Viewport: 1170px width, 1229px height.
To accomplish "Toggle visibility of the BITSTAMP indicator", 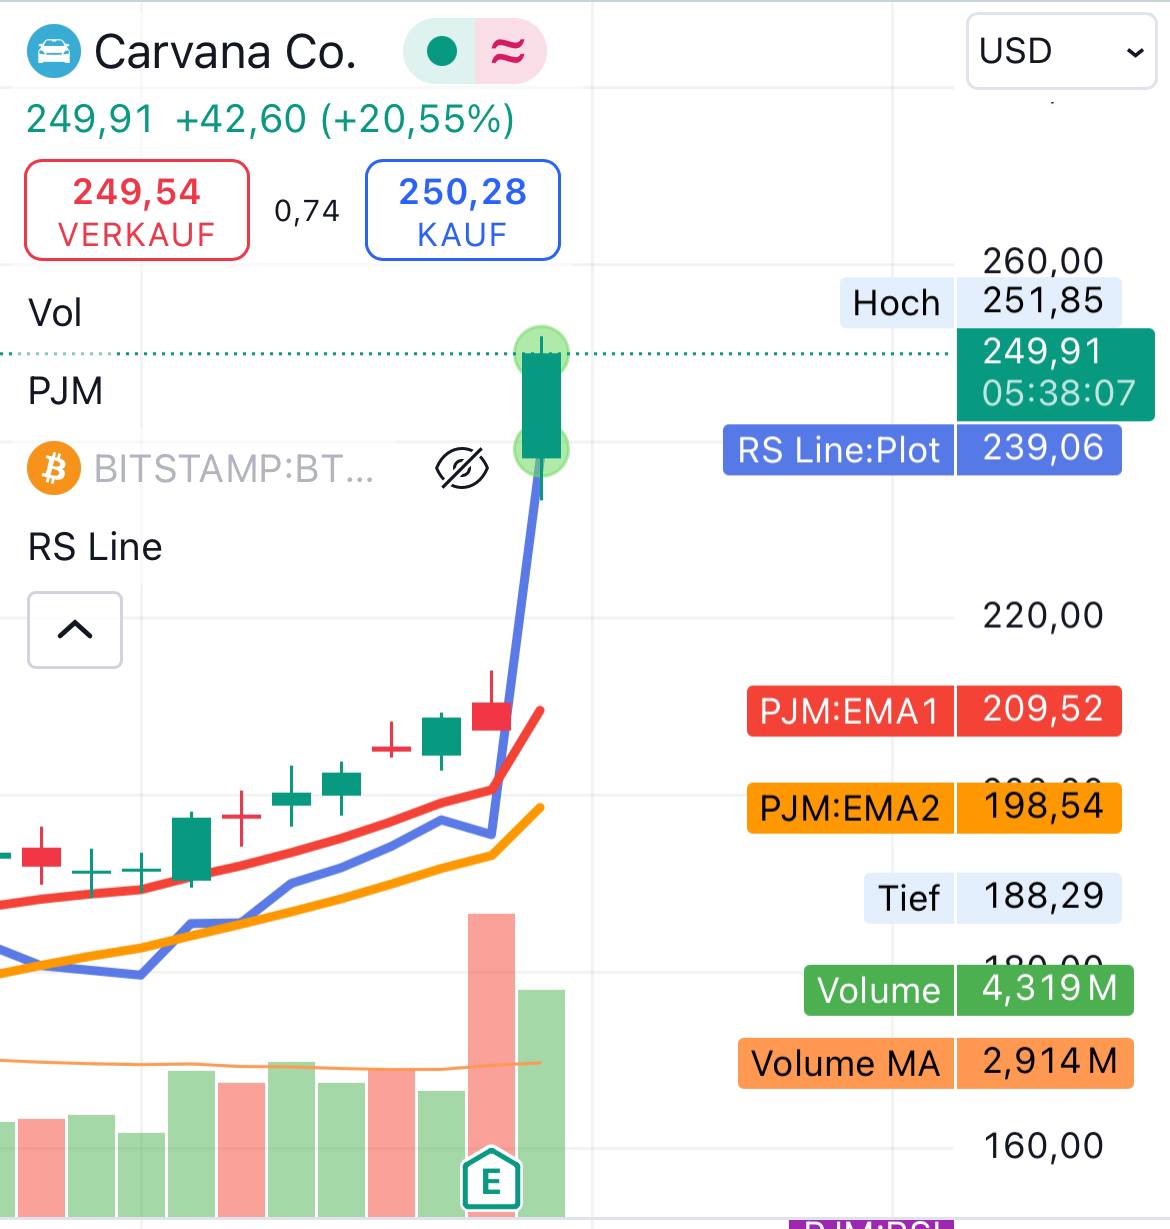I will tap(462, 468).
